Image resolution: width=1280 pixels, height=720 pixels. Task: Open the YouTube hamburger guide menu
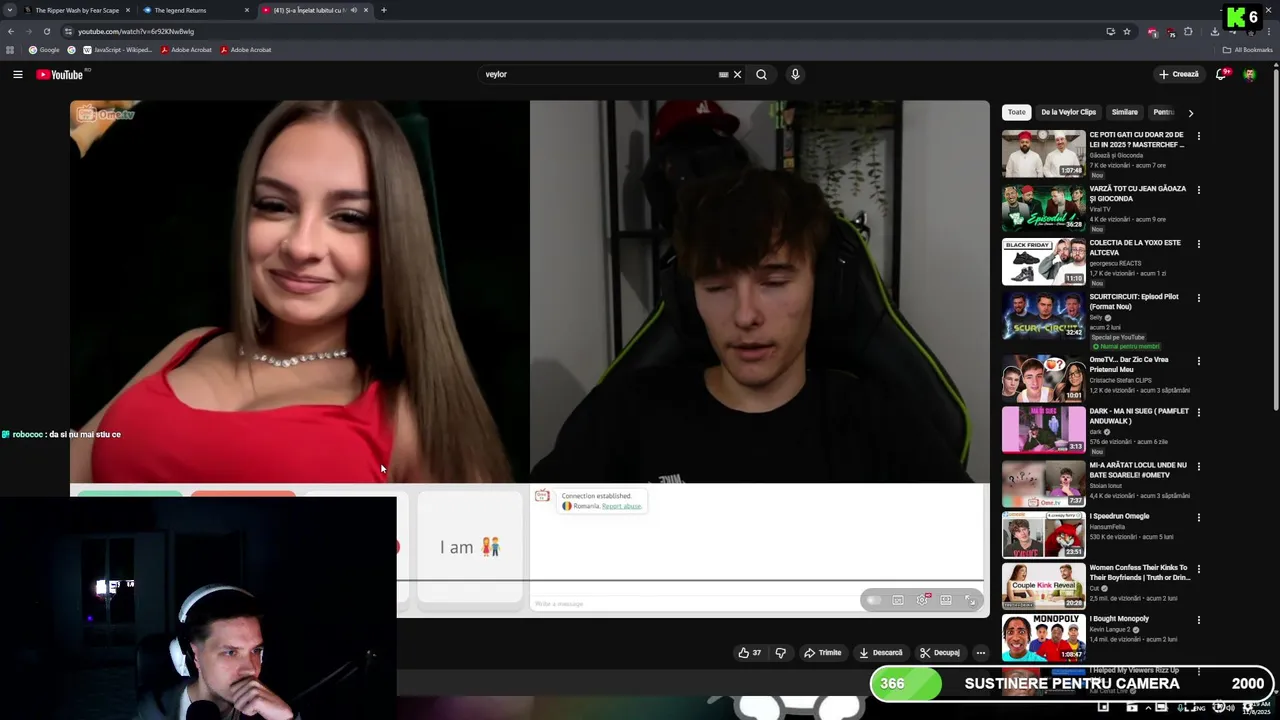coord(17,74)
